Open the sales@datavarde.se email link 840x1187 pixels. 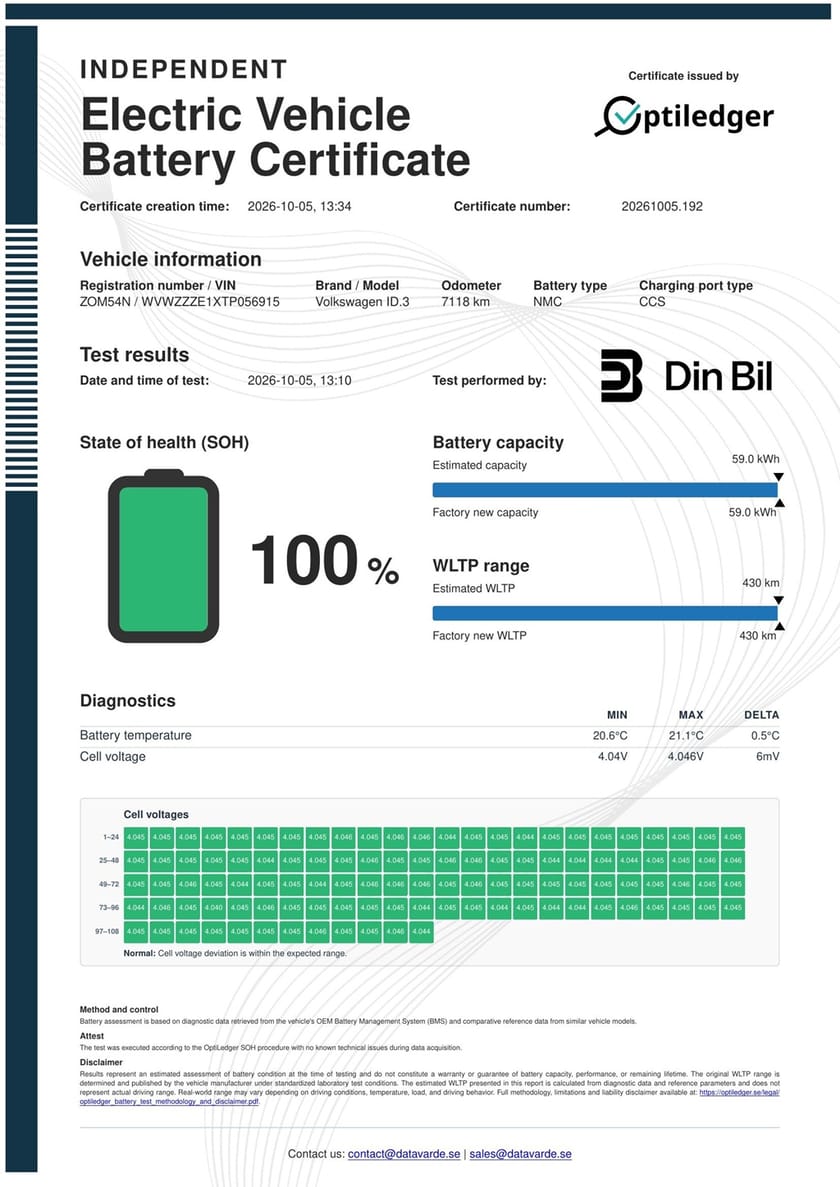tap(521, 1154)
